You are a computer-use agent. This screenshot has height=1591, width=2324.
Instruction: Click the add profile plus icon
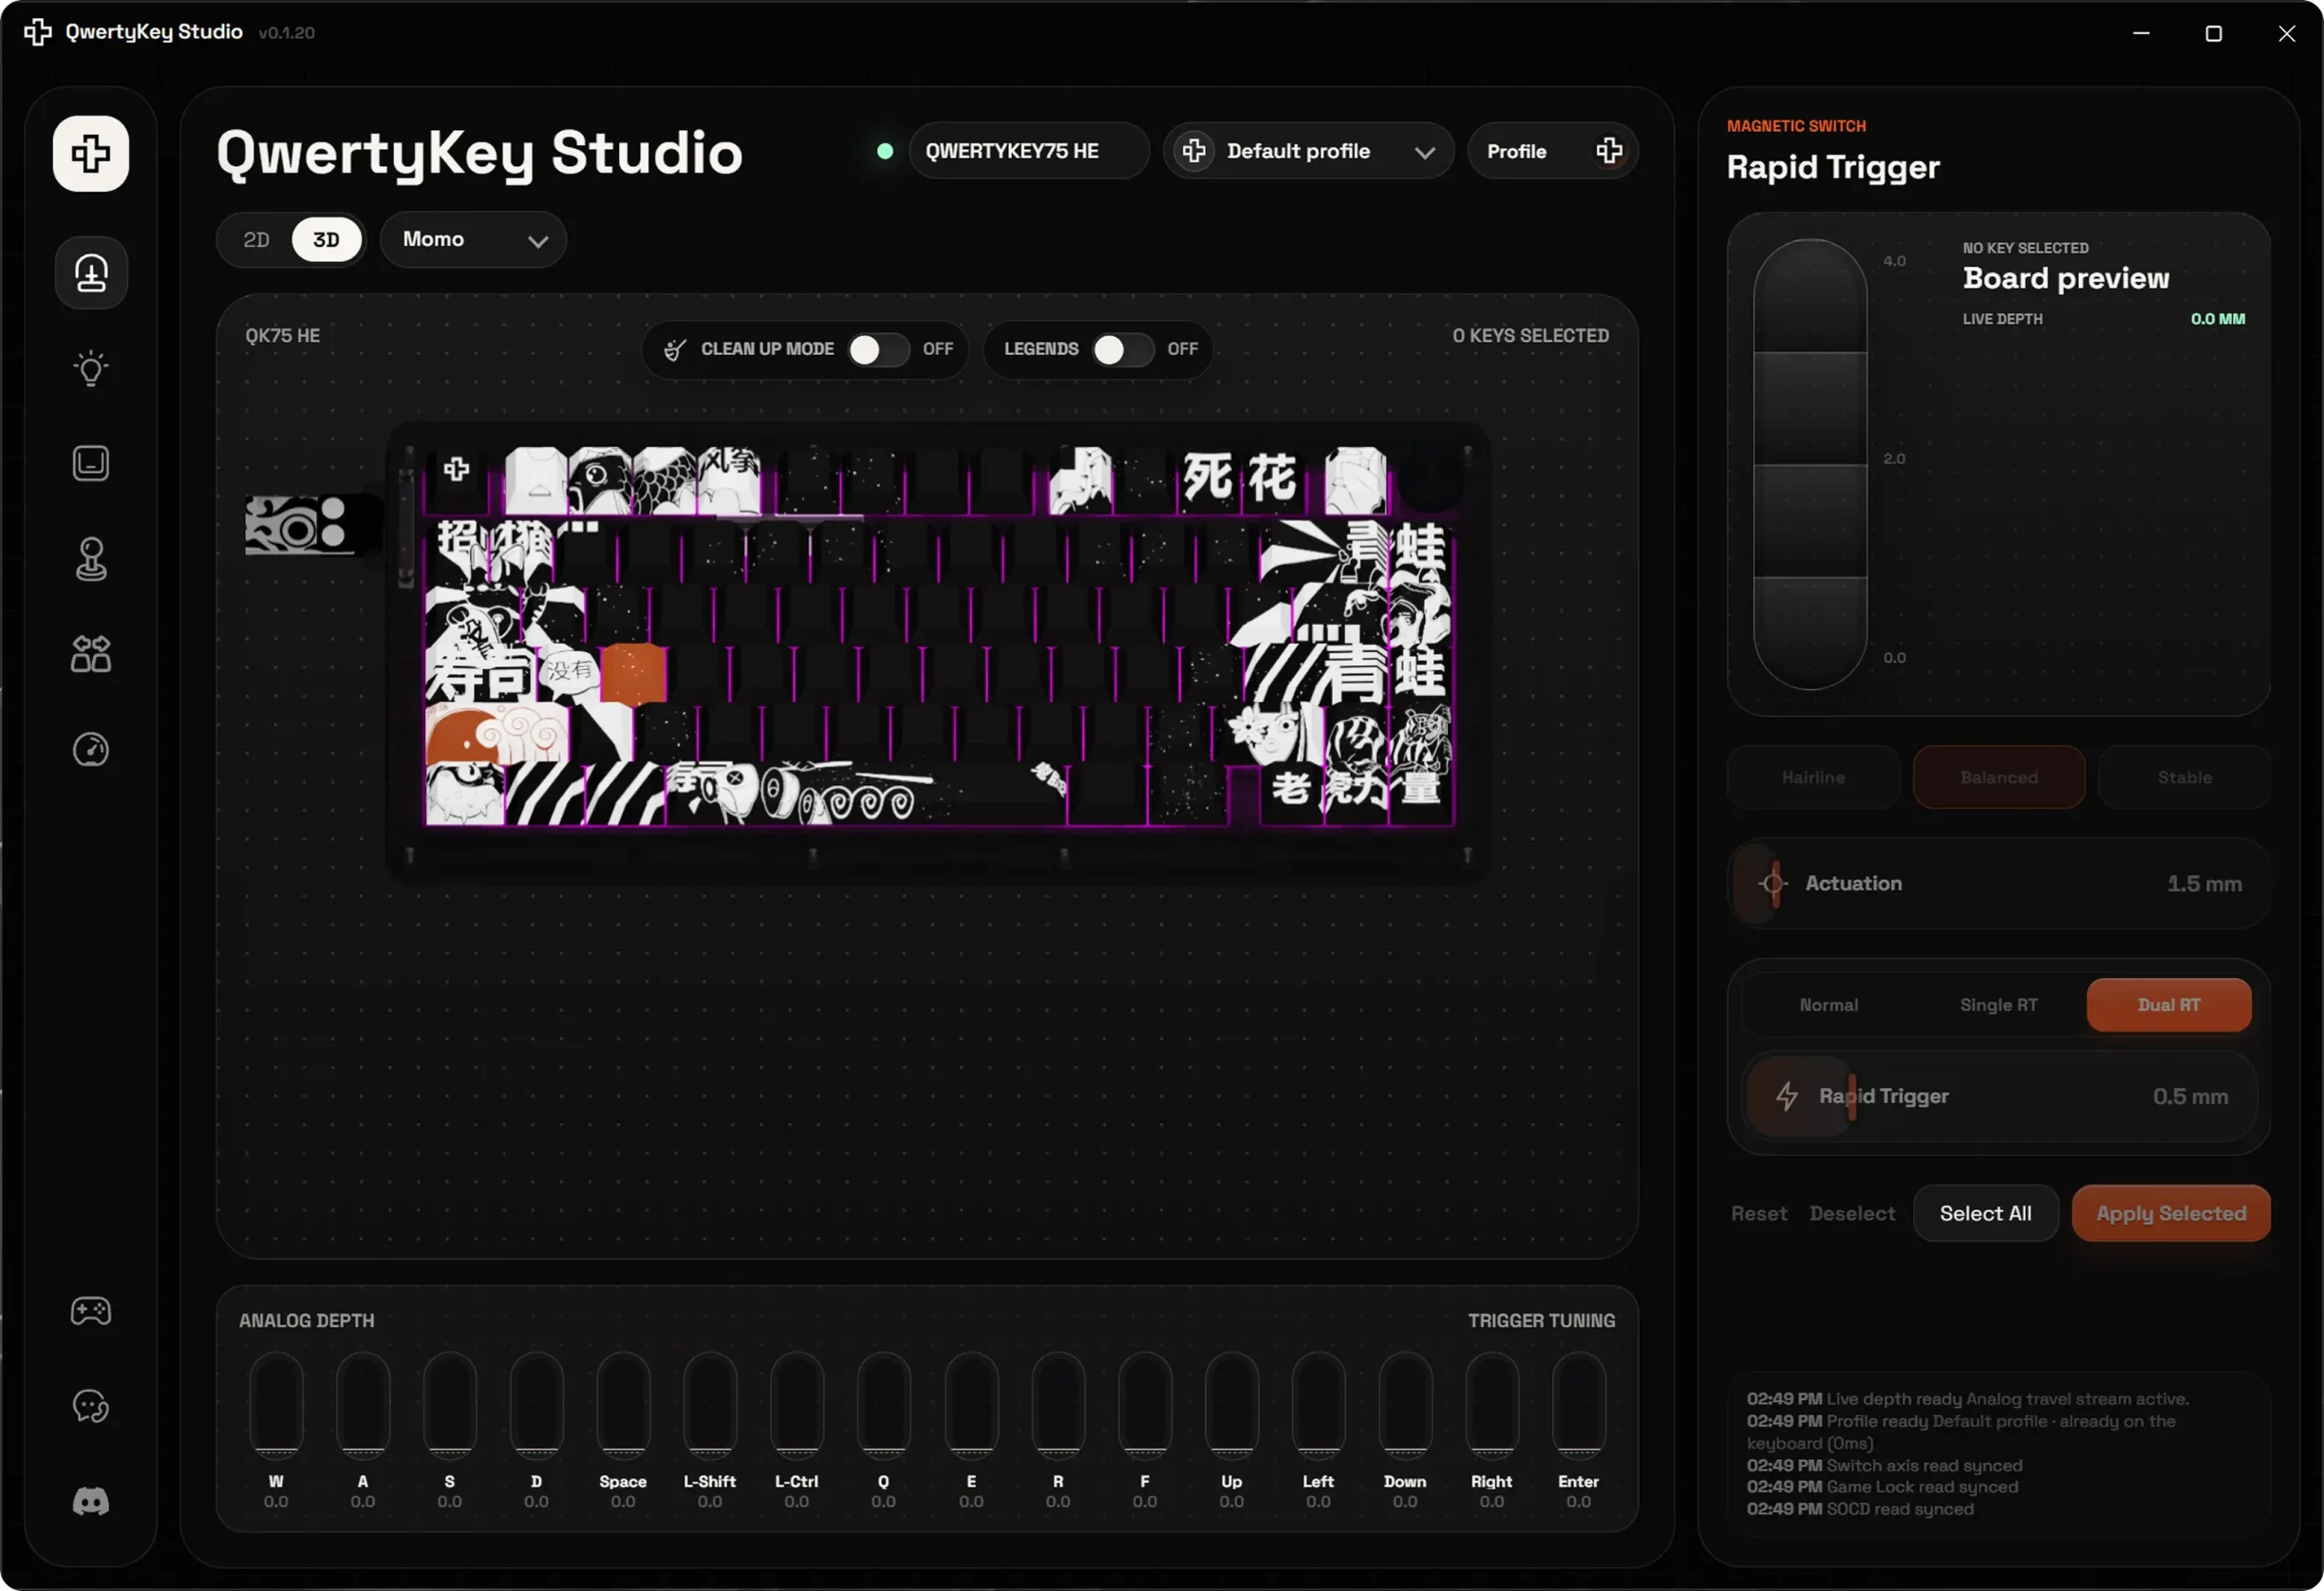point(1609,151)
